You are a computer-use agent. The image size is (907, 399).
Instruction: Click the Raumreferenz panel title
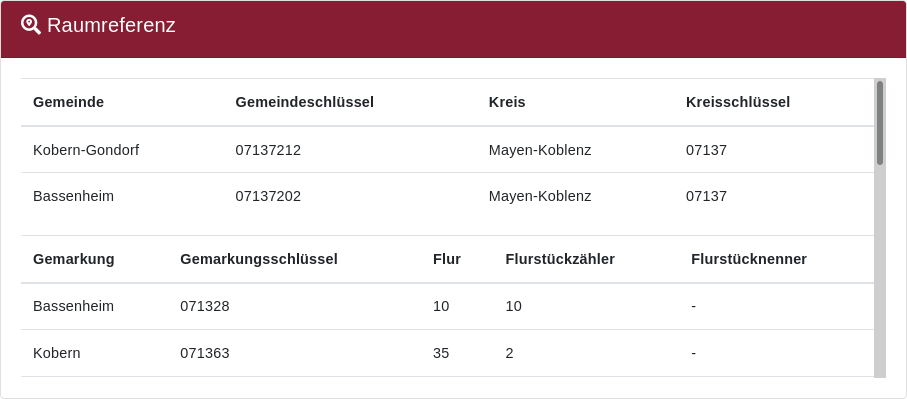[x=111, y=25]
